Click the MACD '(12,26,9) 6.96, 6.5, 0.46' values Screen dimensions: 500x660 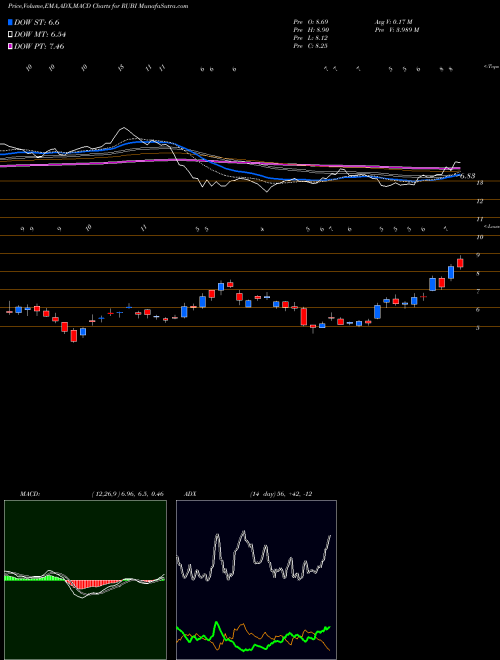coord(127,494)
